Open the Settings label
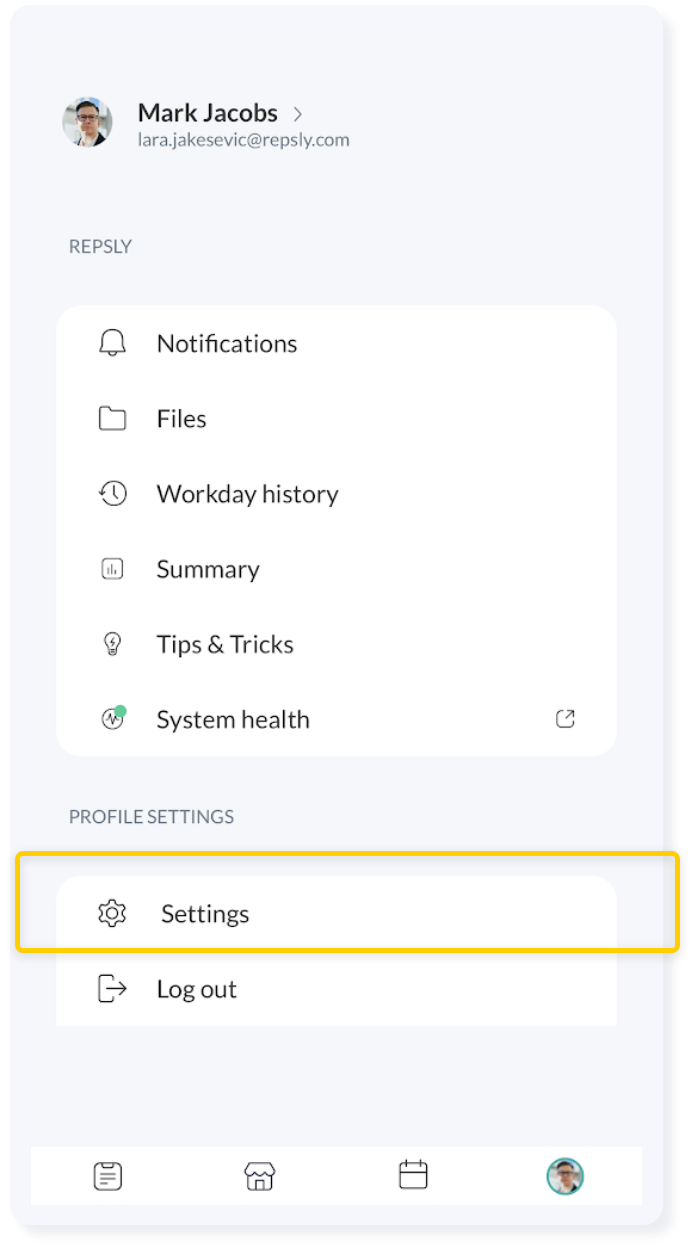695x1250 pixels. (205, 914)
